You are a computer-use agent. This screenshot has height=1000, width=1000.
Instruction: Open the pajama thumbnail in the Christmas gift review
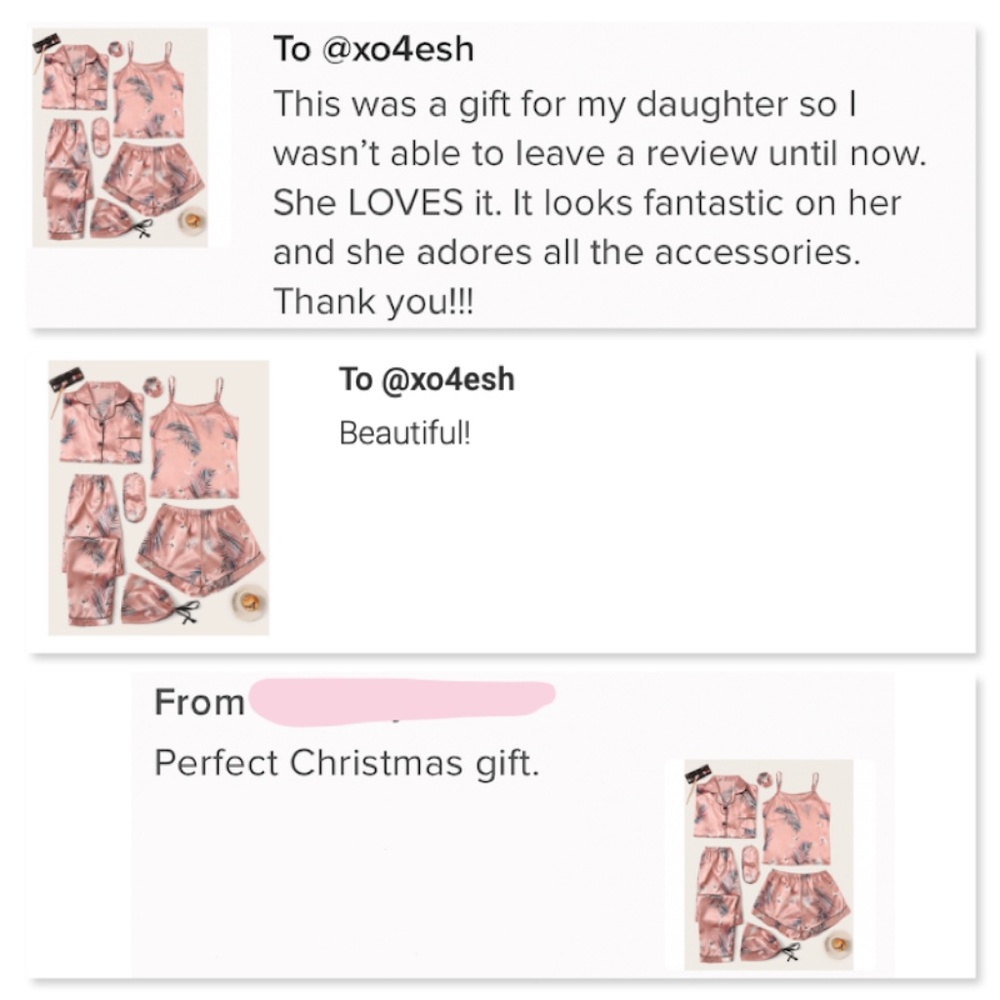coord(768,864)
